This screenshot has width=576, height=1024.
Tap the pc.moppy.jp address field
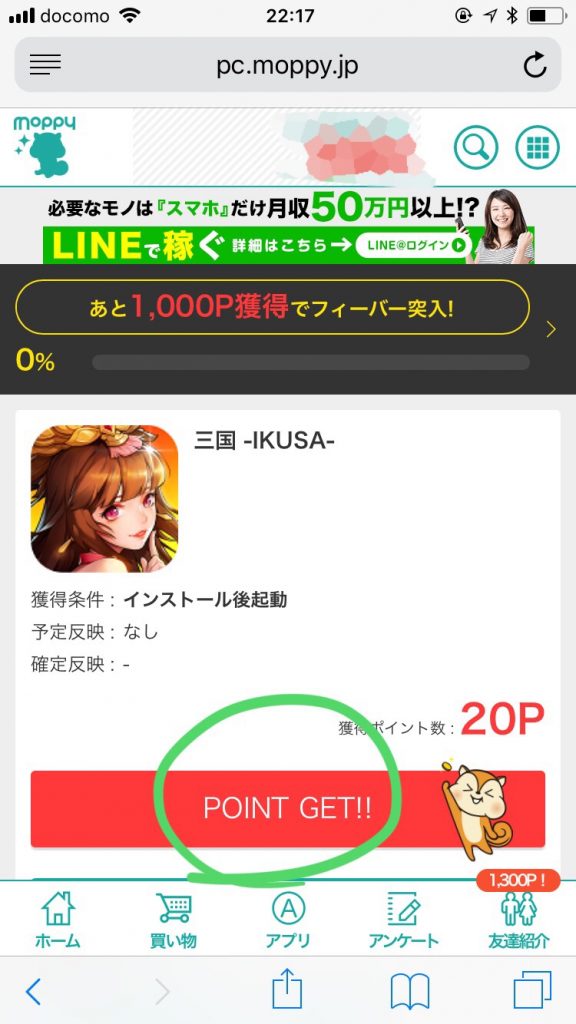(287, 65)
